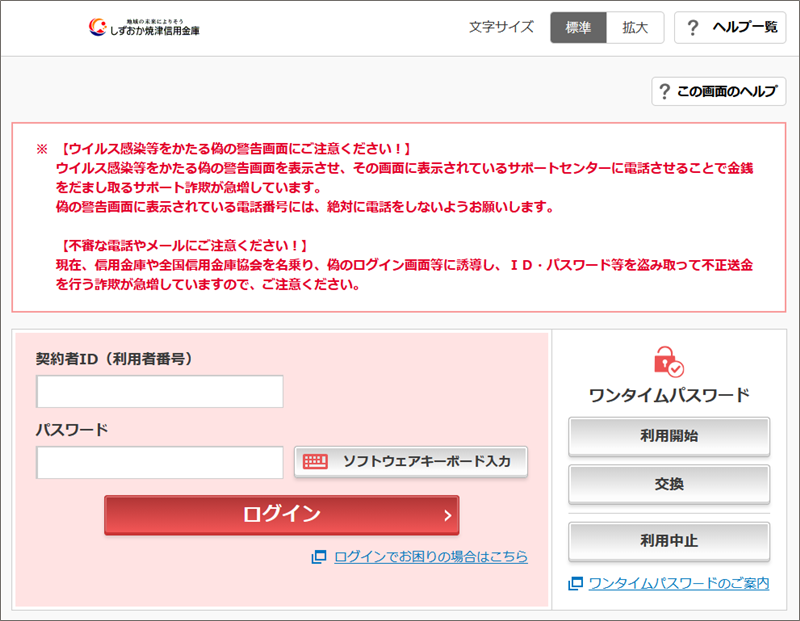Viewport: 800px width, 621px height.
Task: Switch text size to 拡大
Action: (x=635, y=28)
